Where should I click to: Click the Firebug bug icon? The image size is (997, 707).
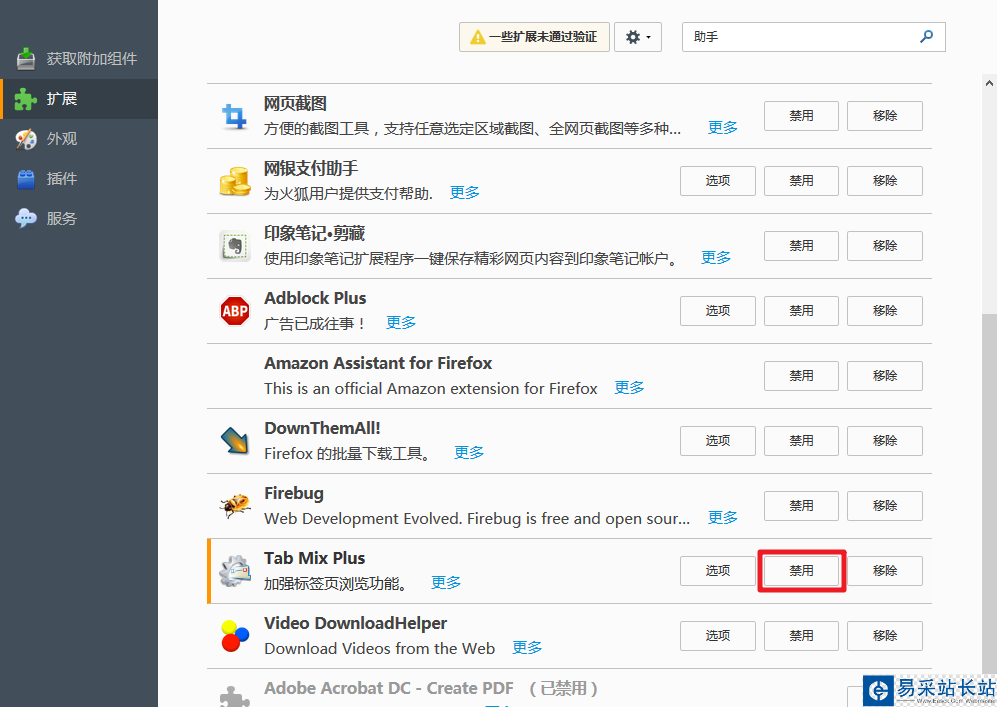235,506
